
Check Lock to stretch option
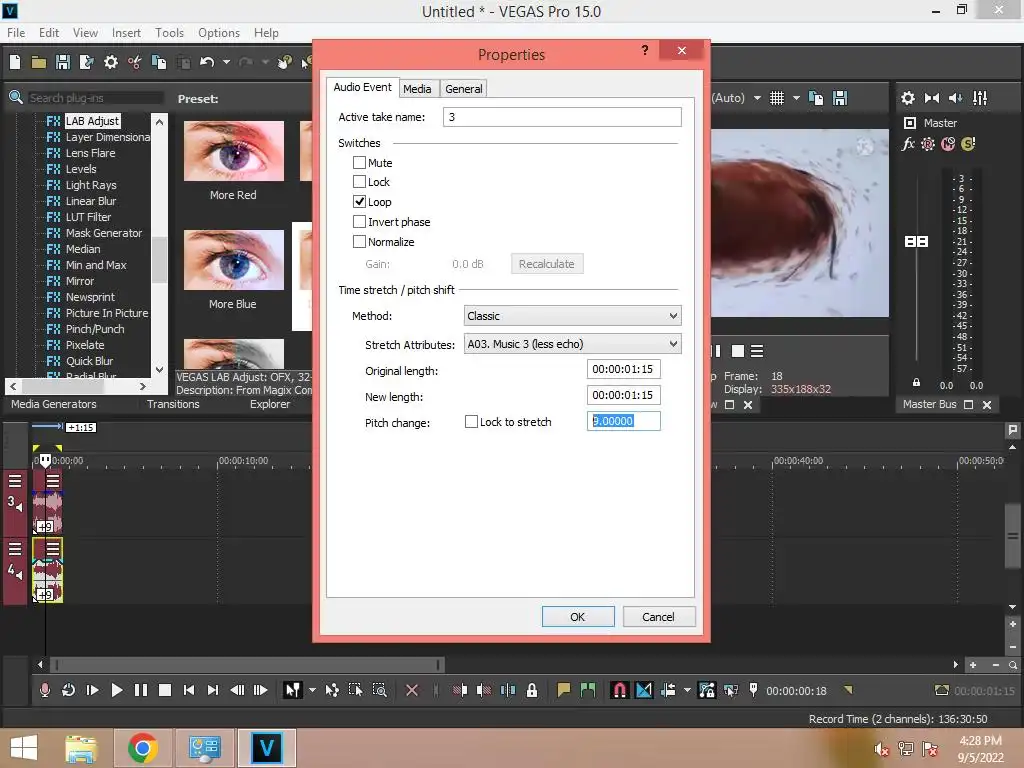(471, 422)
